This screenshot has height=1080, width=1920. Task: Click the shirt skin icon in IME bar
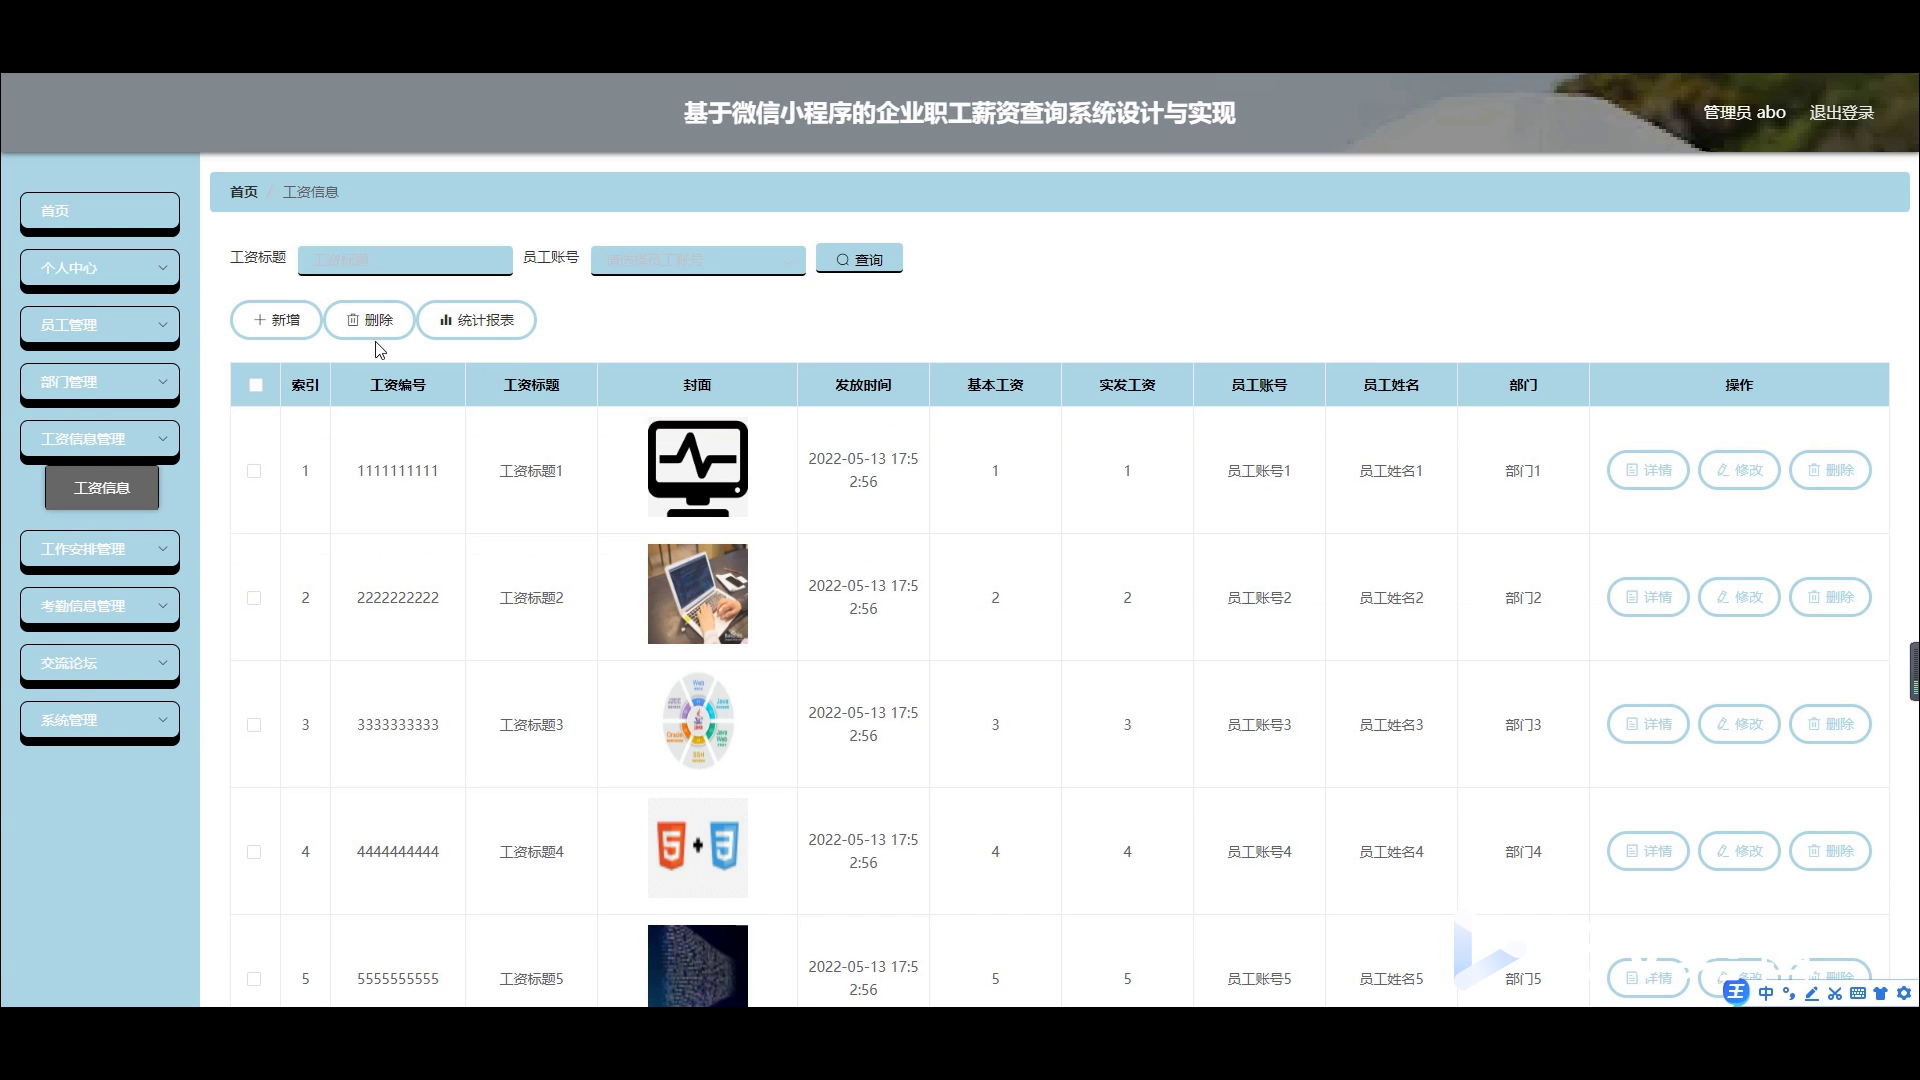[x=1881, y=993]
